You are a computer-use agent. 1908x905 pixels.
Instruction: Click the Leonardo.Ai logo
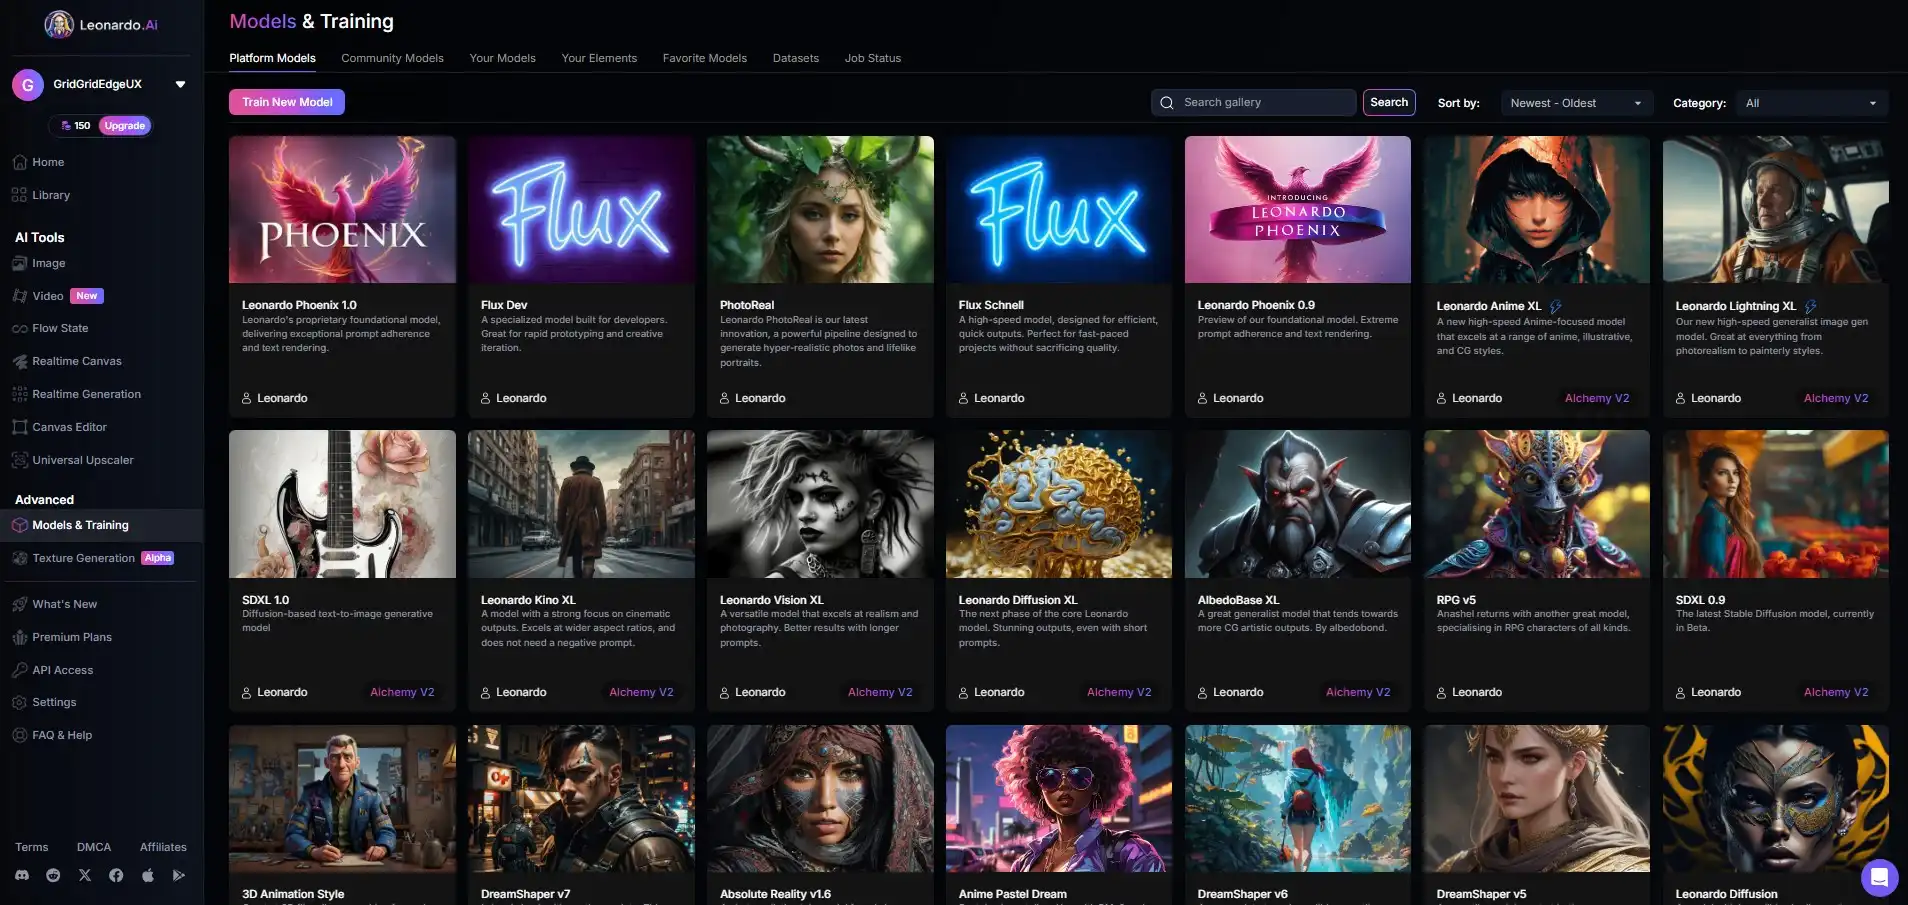click(x=101, y=24)
